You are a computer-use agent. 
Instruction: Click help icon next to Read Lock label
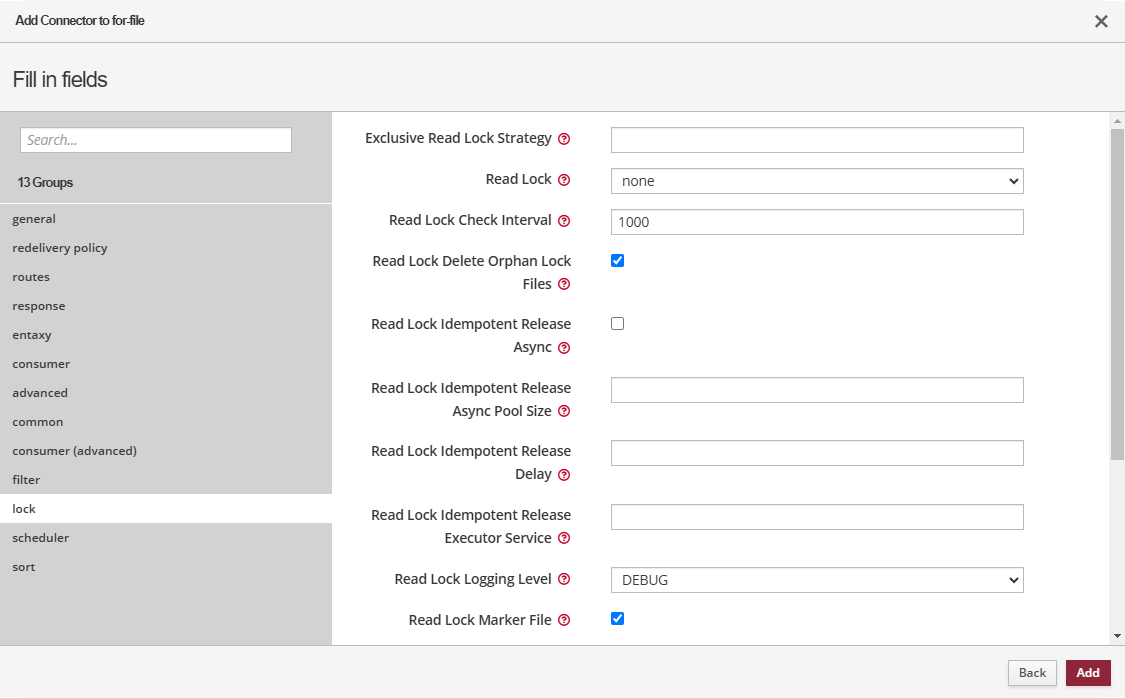click(564, 180)
